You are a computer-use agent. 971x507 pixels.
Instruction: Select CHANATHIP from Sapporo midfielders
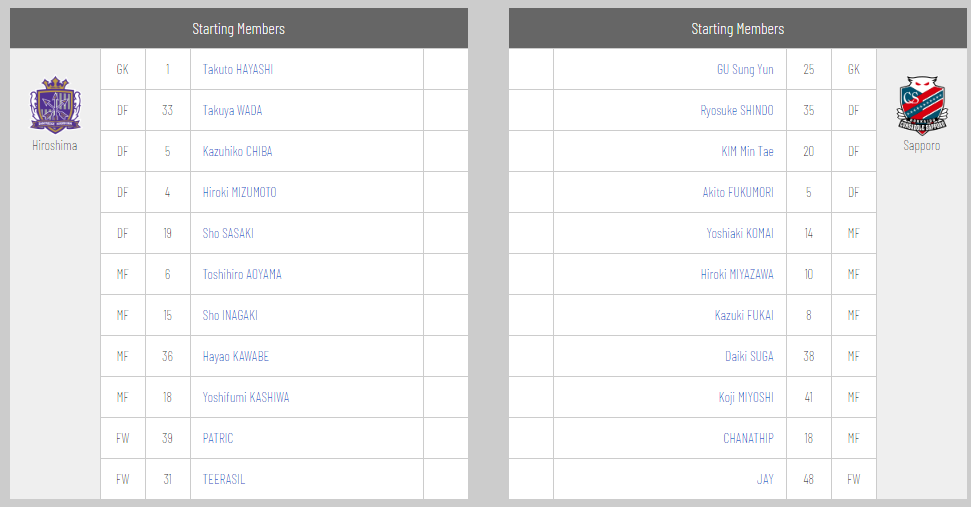748,439
